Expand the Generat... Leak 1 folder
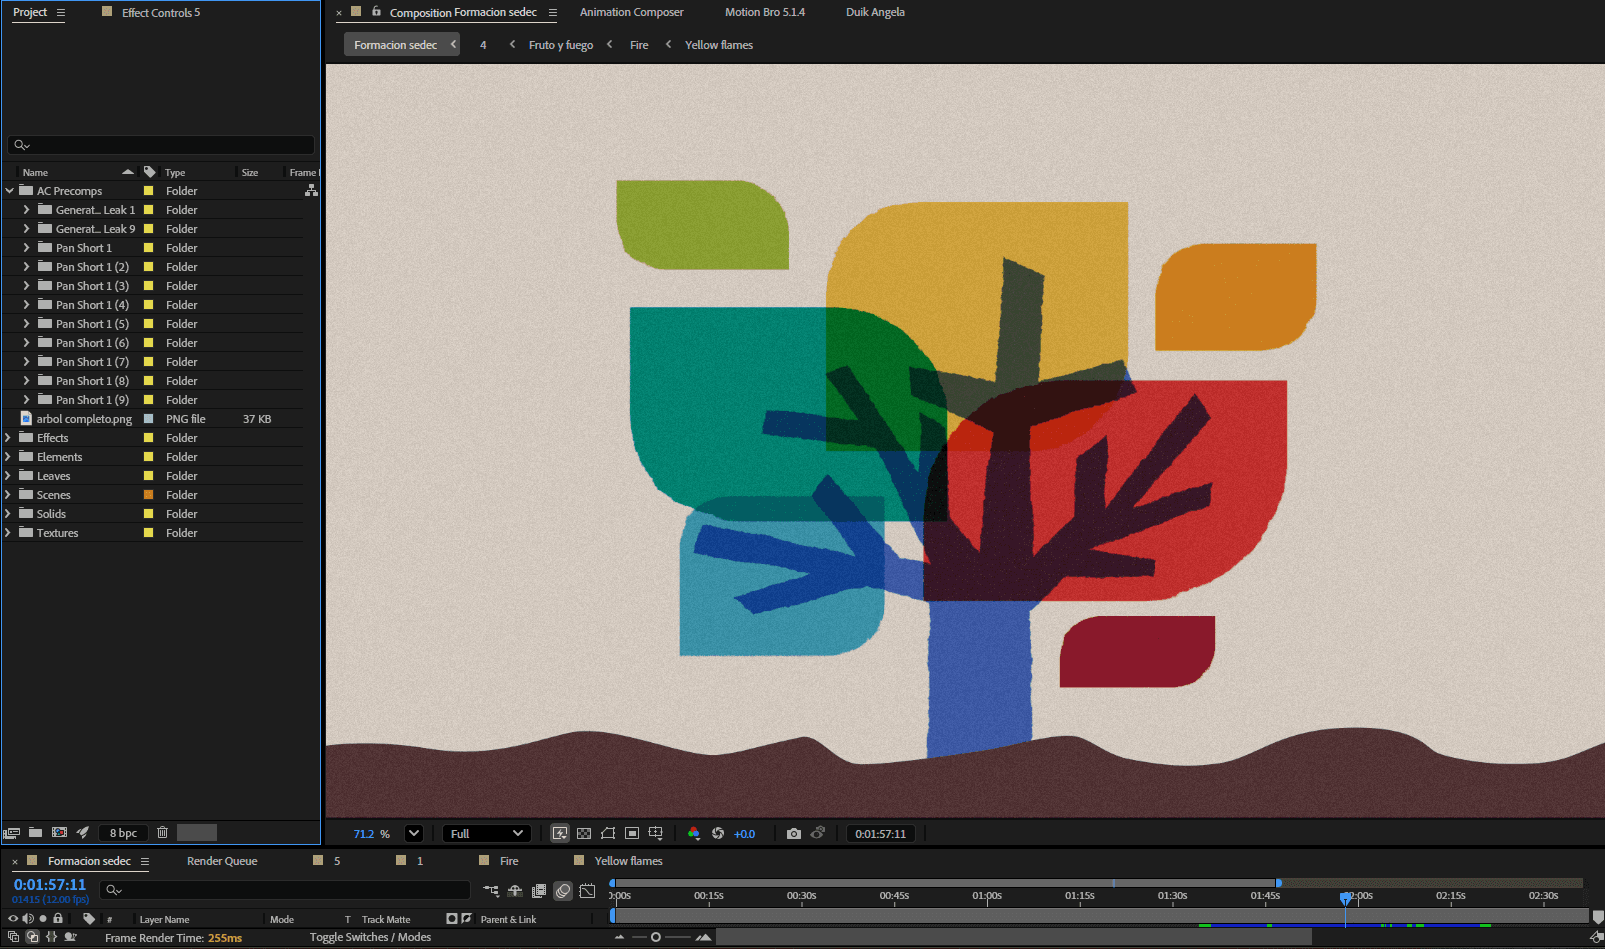The width and height of the screenshot is (1605, 949). pos(26,210)
